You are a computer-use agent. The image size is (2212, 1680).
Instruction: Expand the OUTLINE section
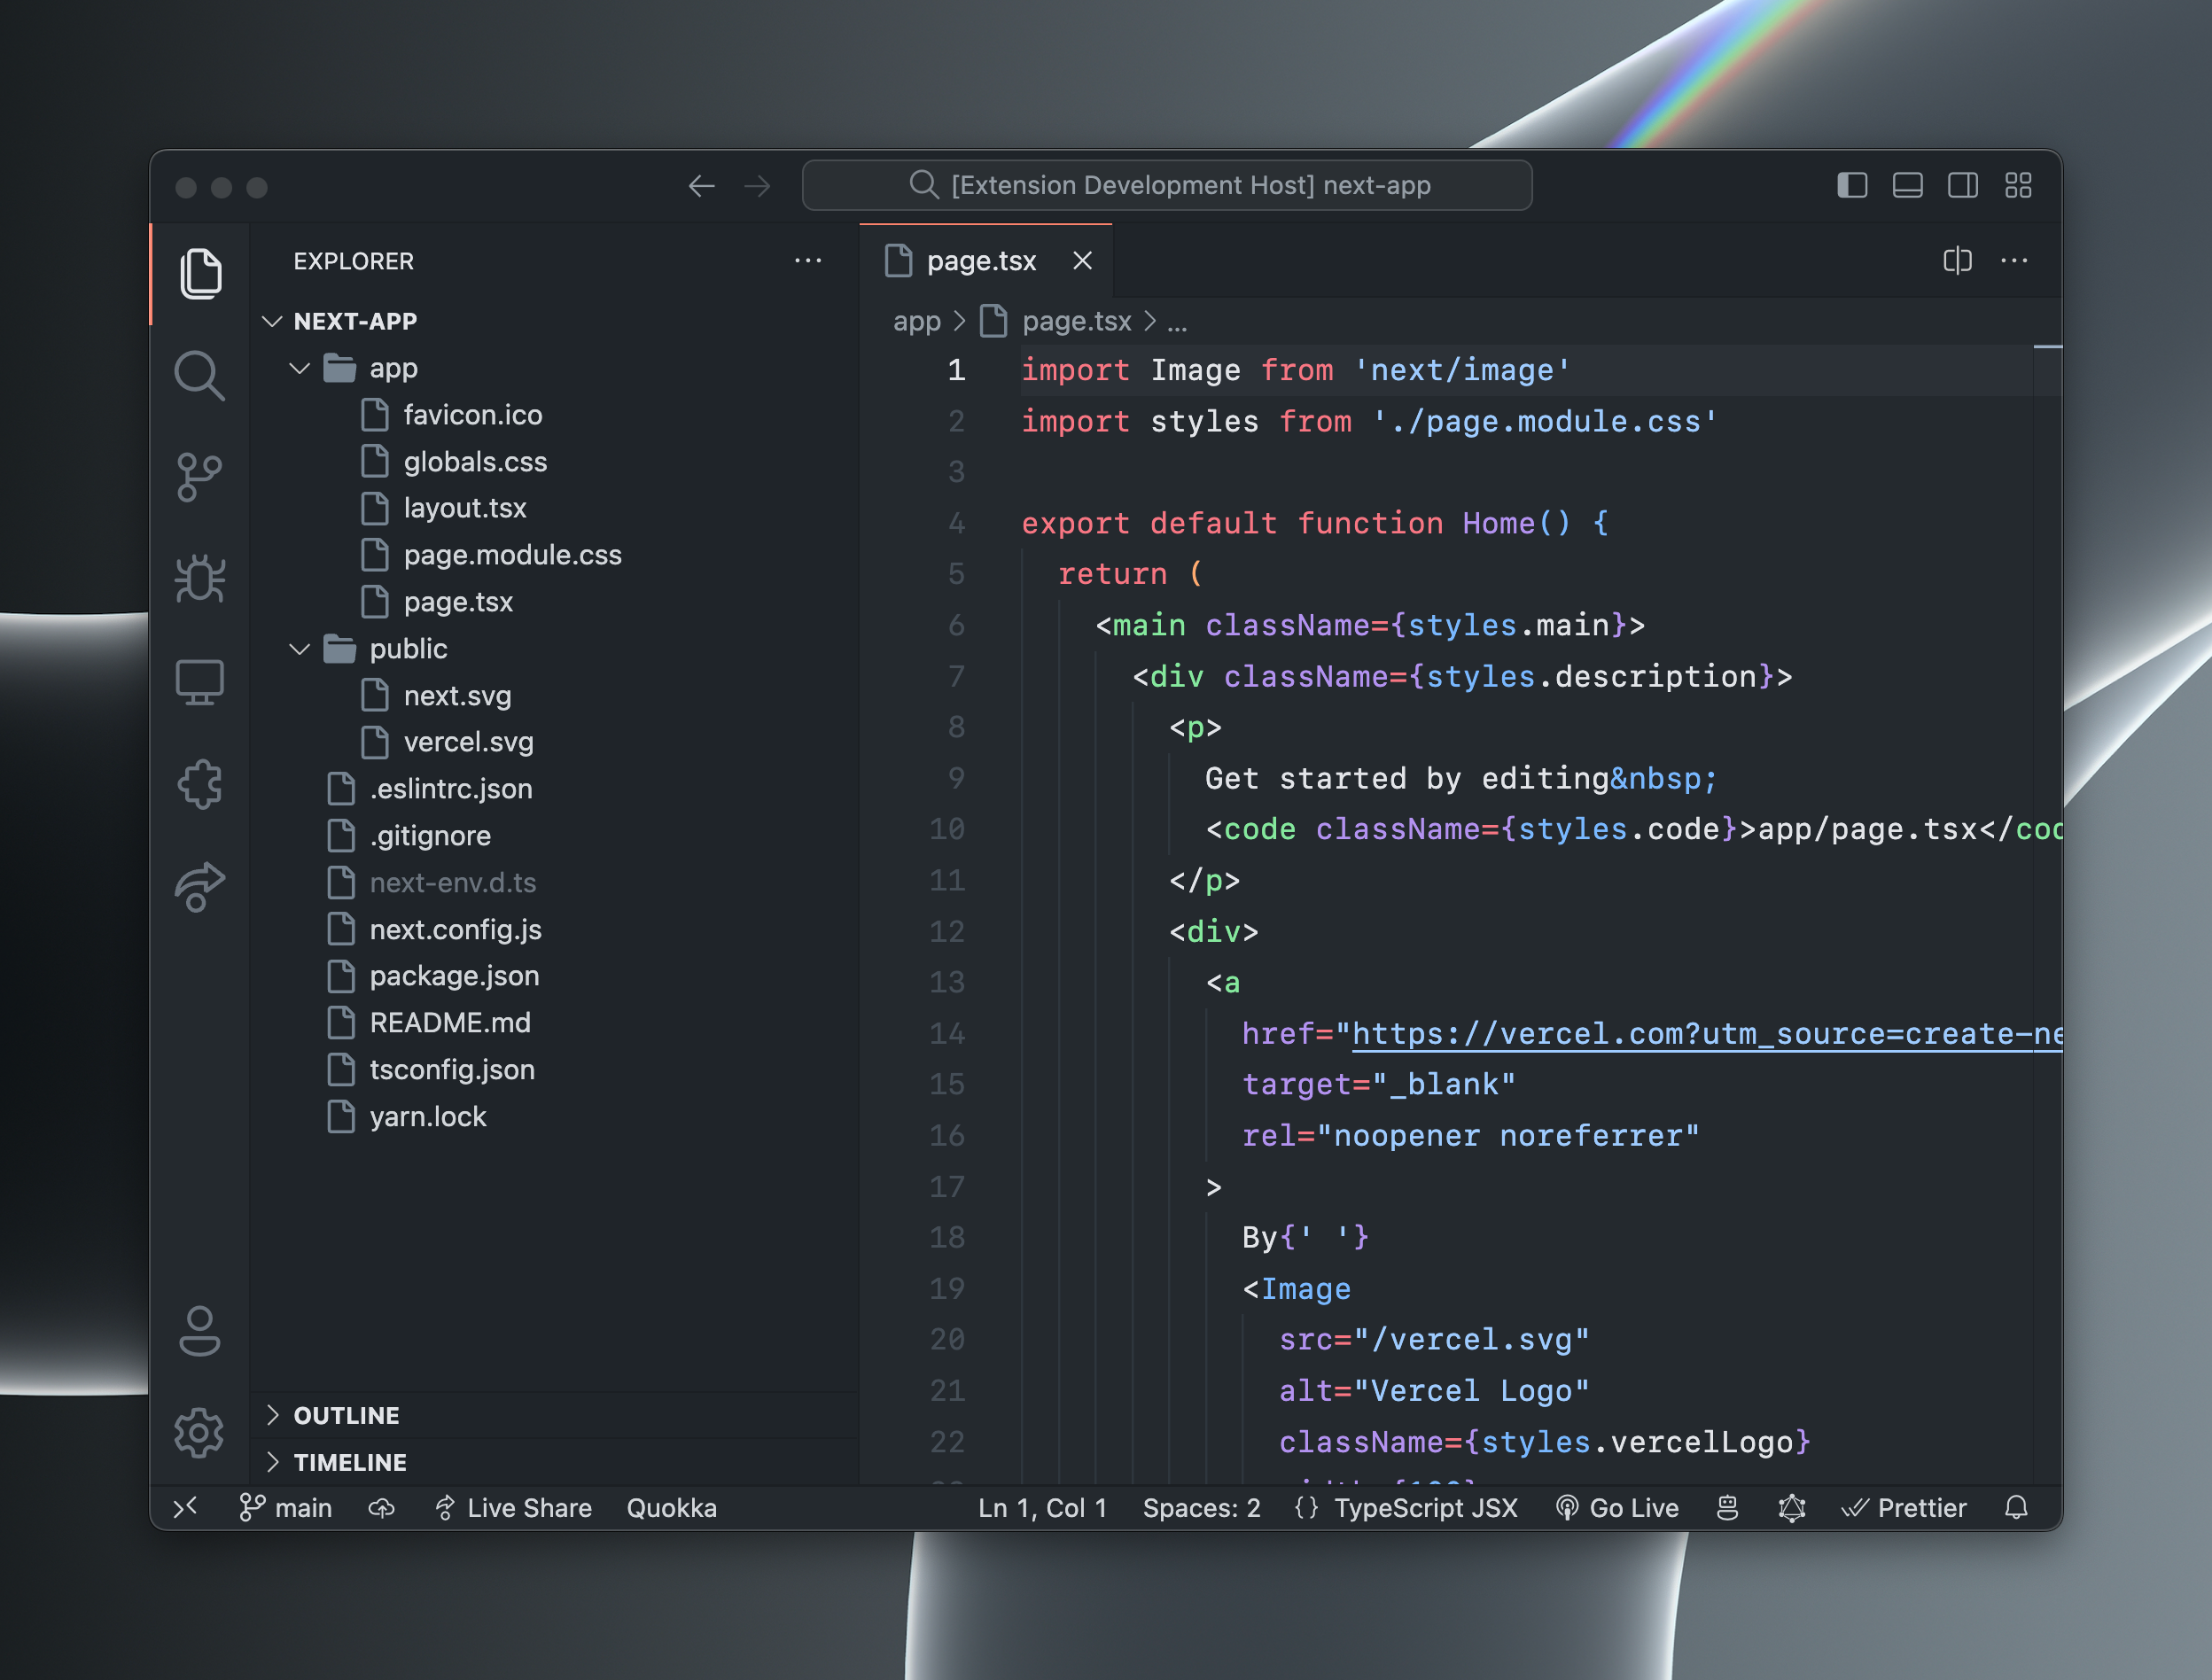point(346,1415)
